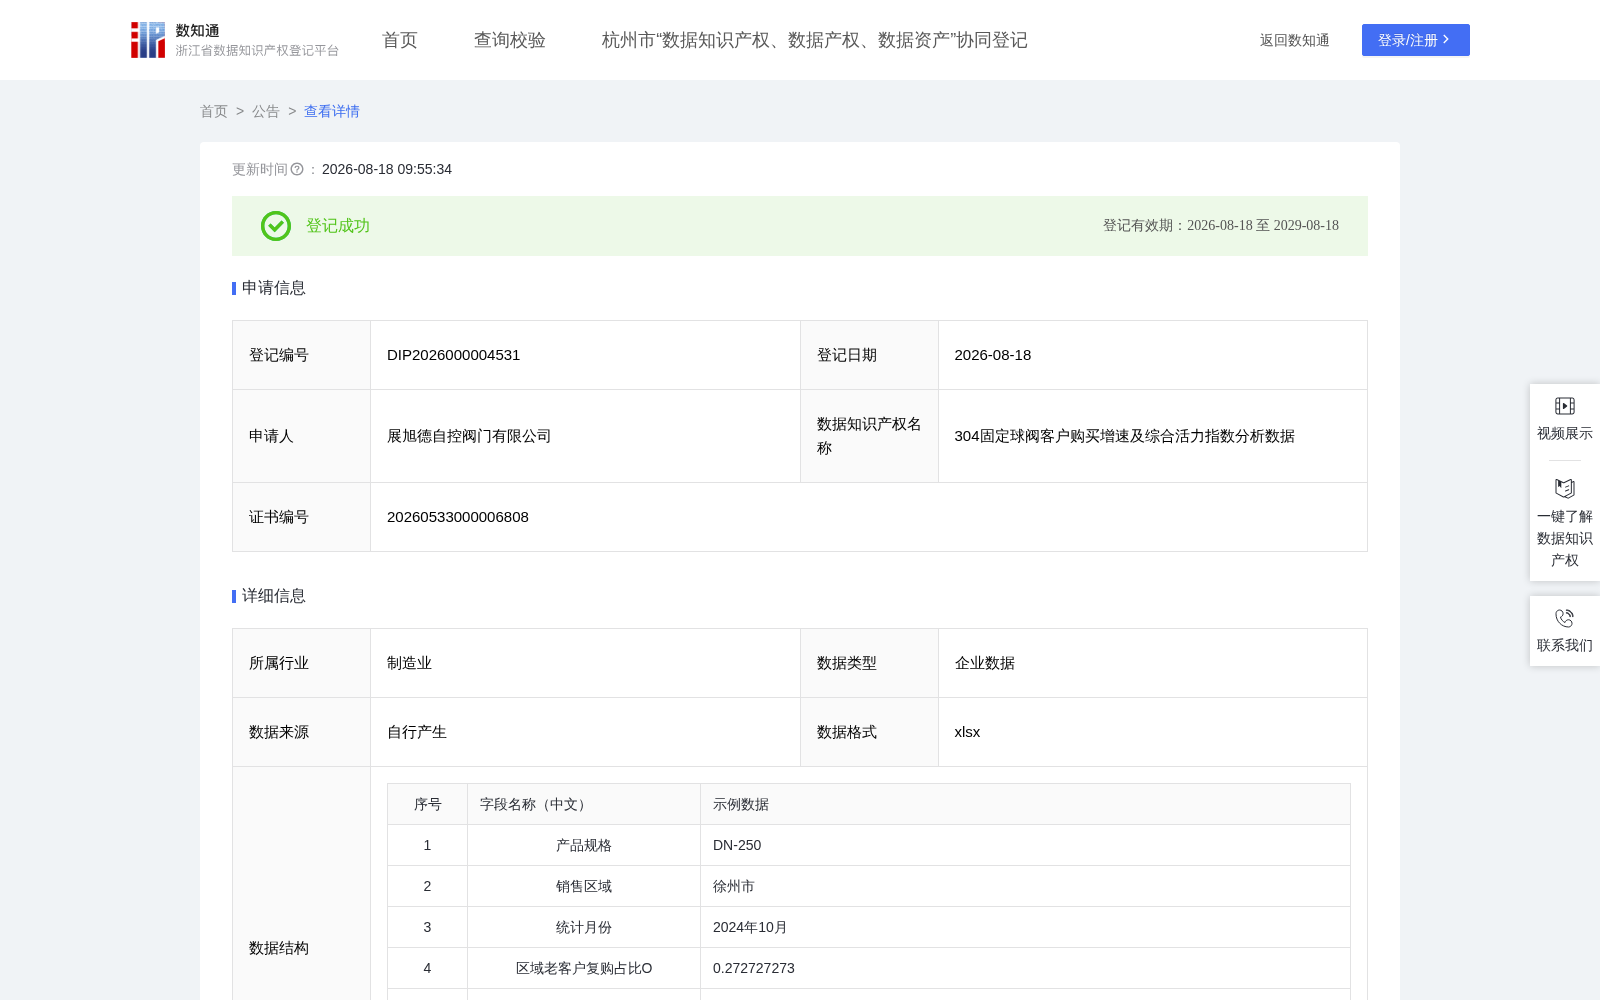Click 查看详情 in the breadcrumb
Screen dimensions: 1600x1000
click(x=332, y=111)
